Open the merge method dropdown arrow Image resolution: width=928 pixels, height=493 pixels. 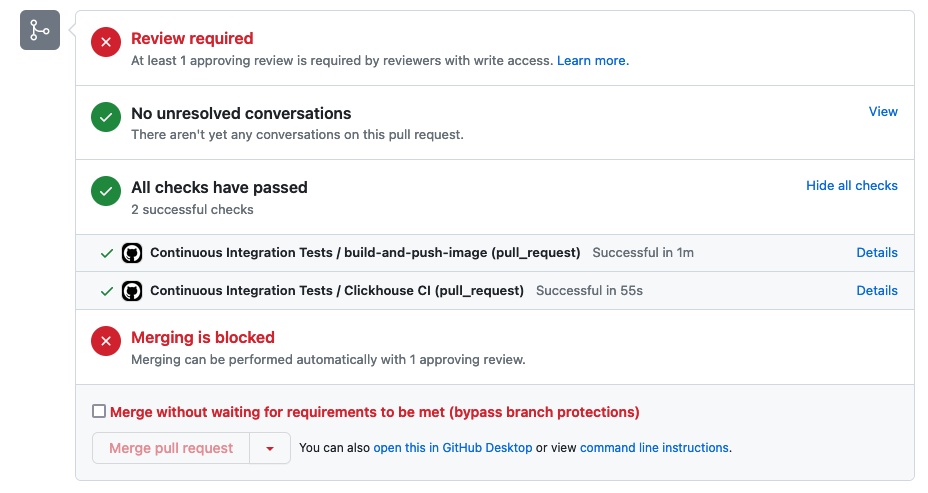click(270, 448)
